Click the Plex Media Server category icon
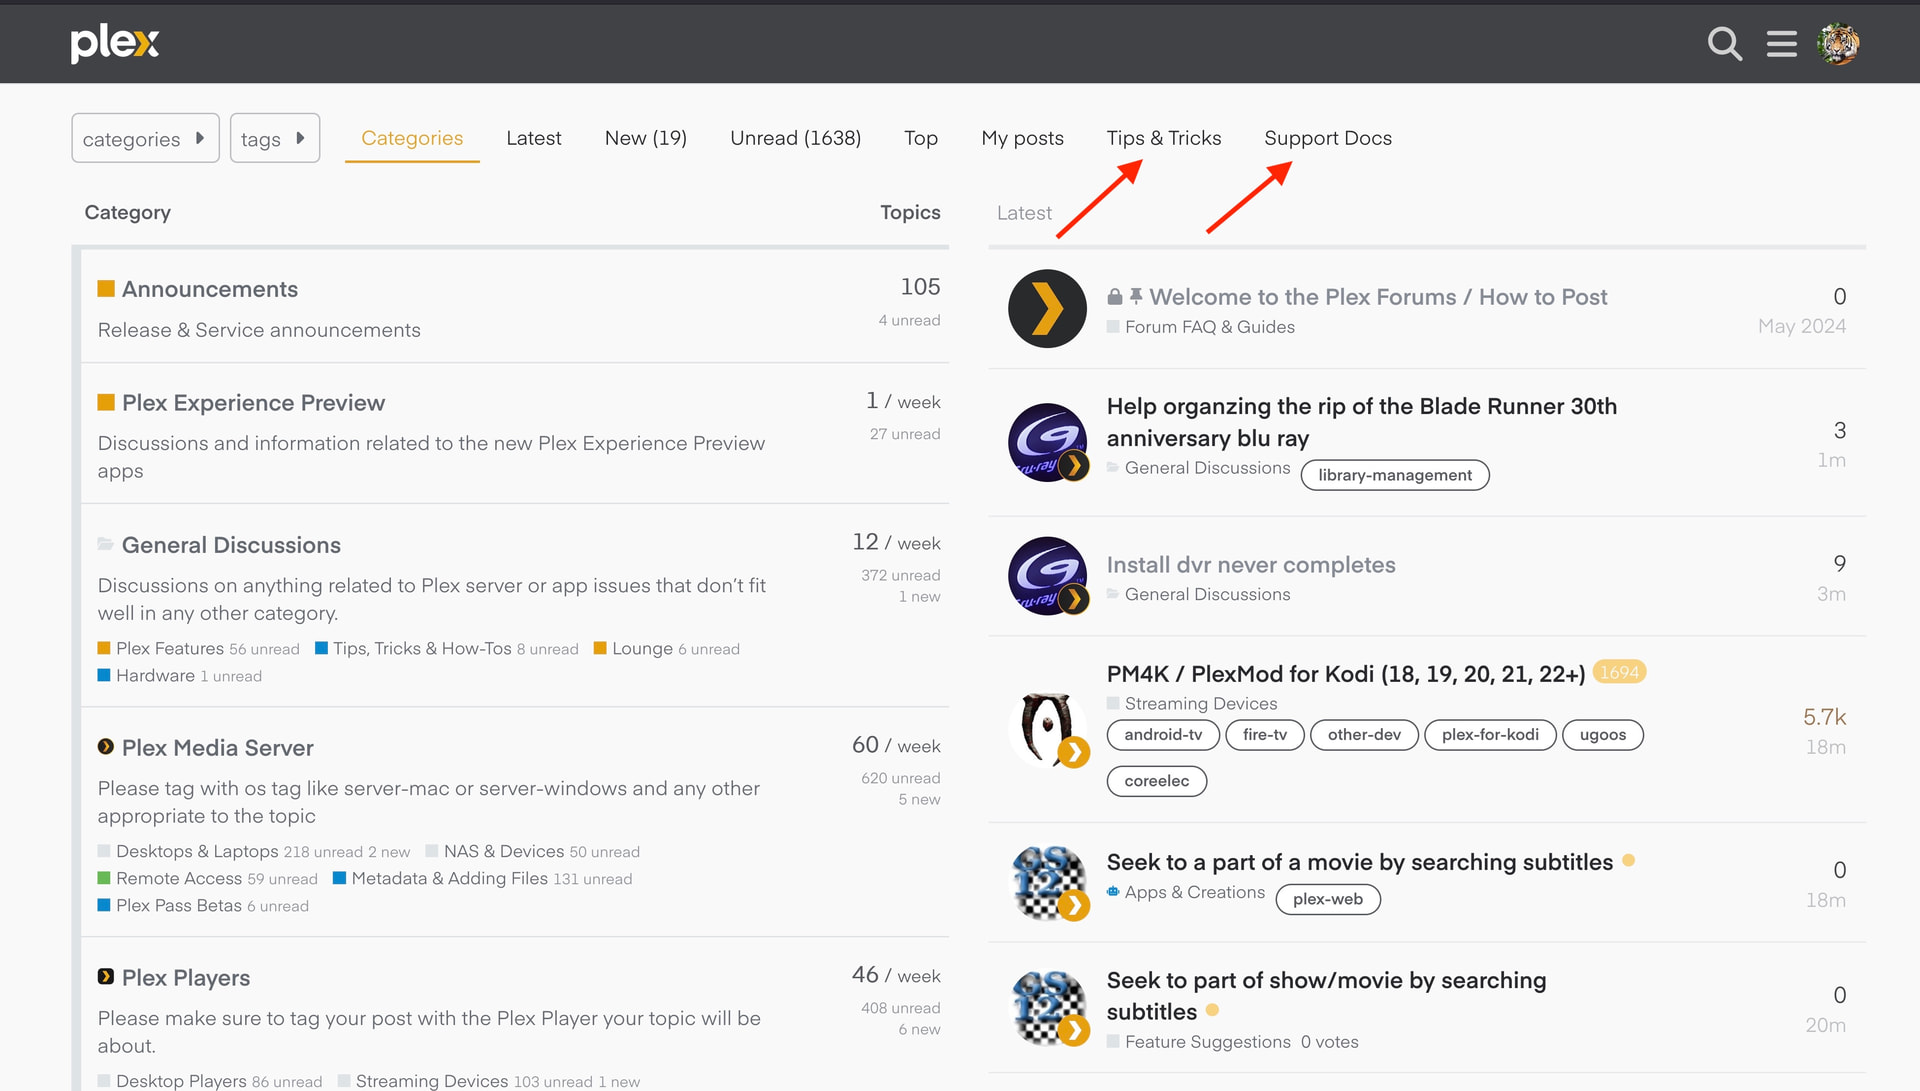1920x1091 pixels. click(105, 747)
